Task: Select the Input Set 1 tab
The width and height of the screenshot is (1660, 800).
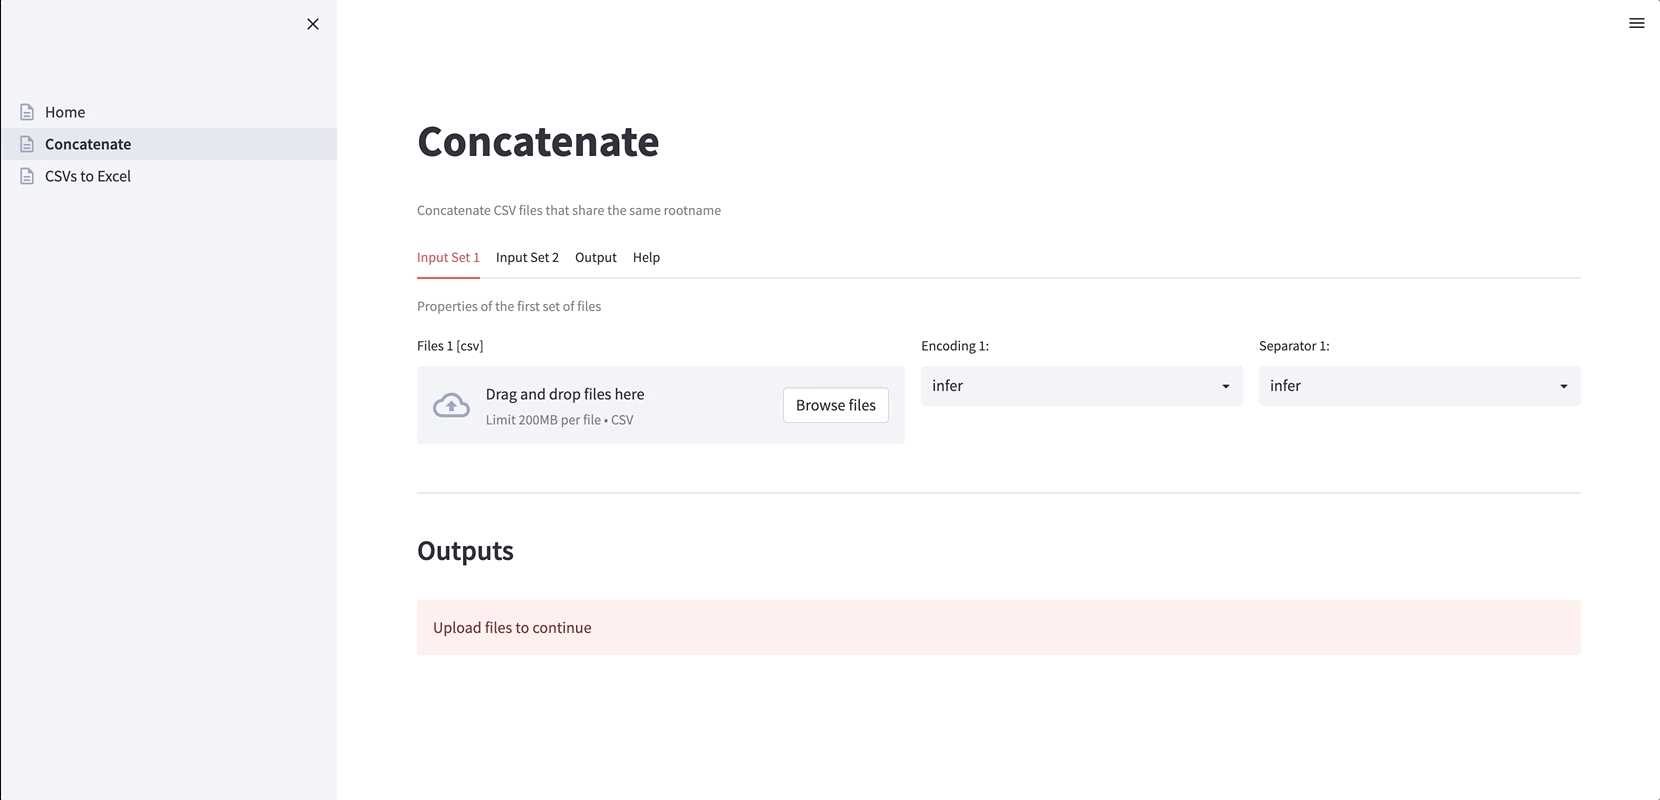Action: (448, 257)
